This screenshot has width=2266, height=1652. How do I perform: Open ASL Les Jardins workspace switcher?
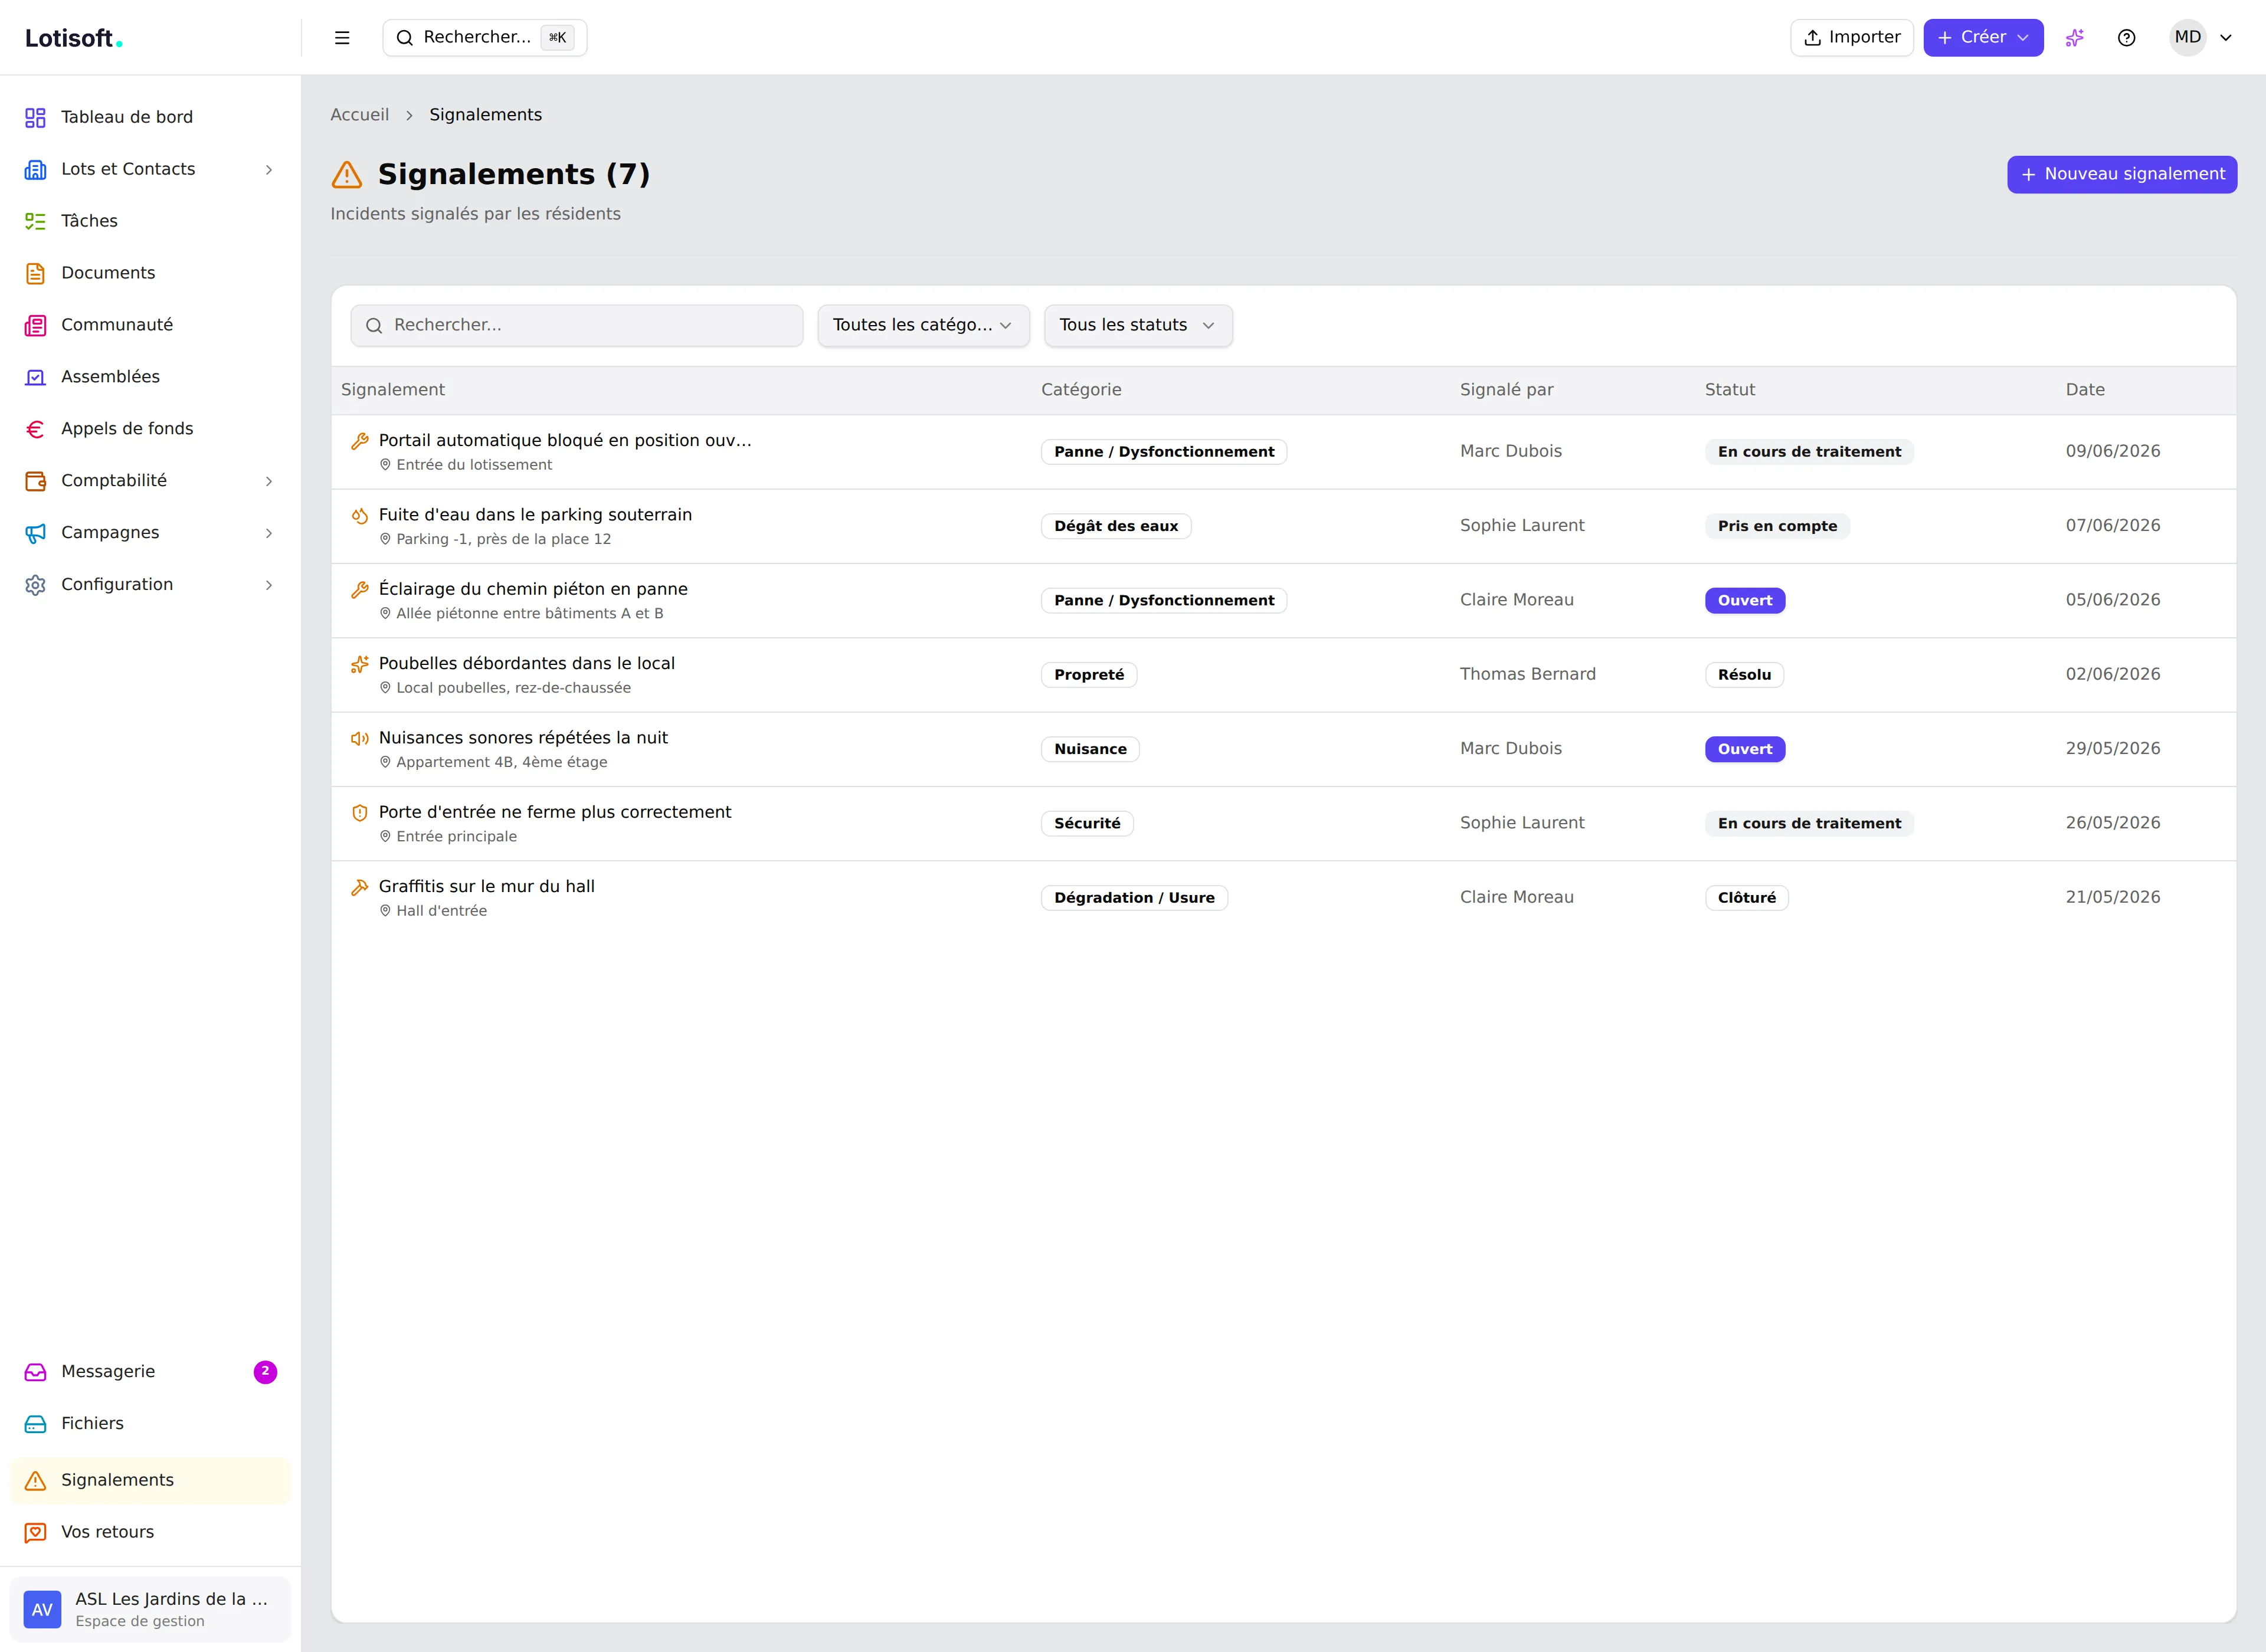click(150, 1610)
